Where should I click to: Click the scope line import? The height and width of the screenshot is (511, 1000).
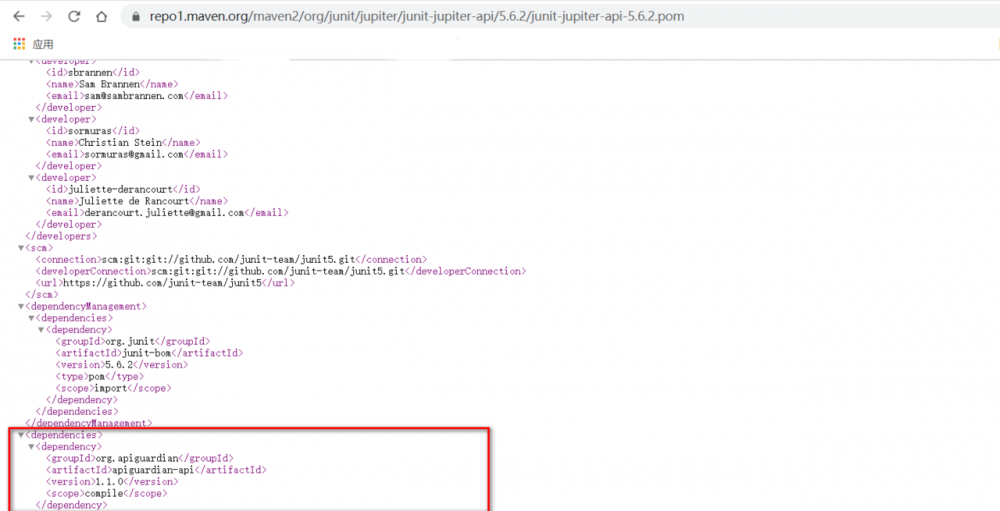(114, 388)
